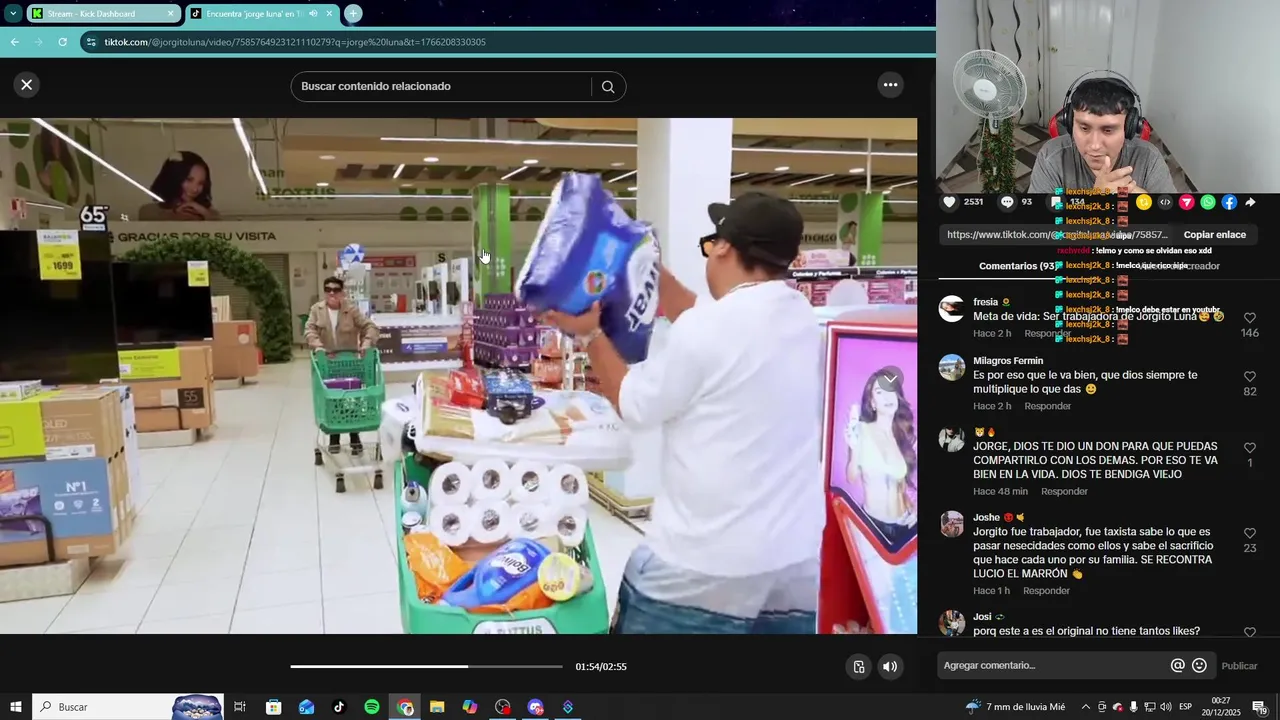Click the taskbar 'Buscar' search box
This screenshot has height=720, width=1280.
(128, 707)
